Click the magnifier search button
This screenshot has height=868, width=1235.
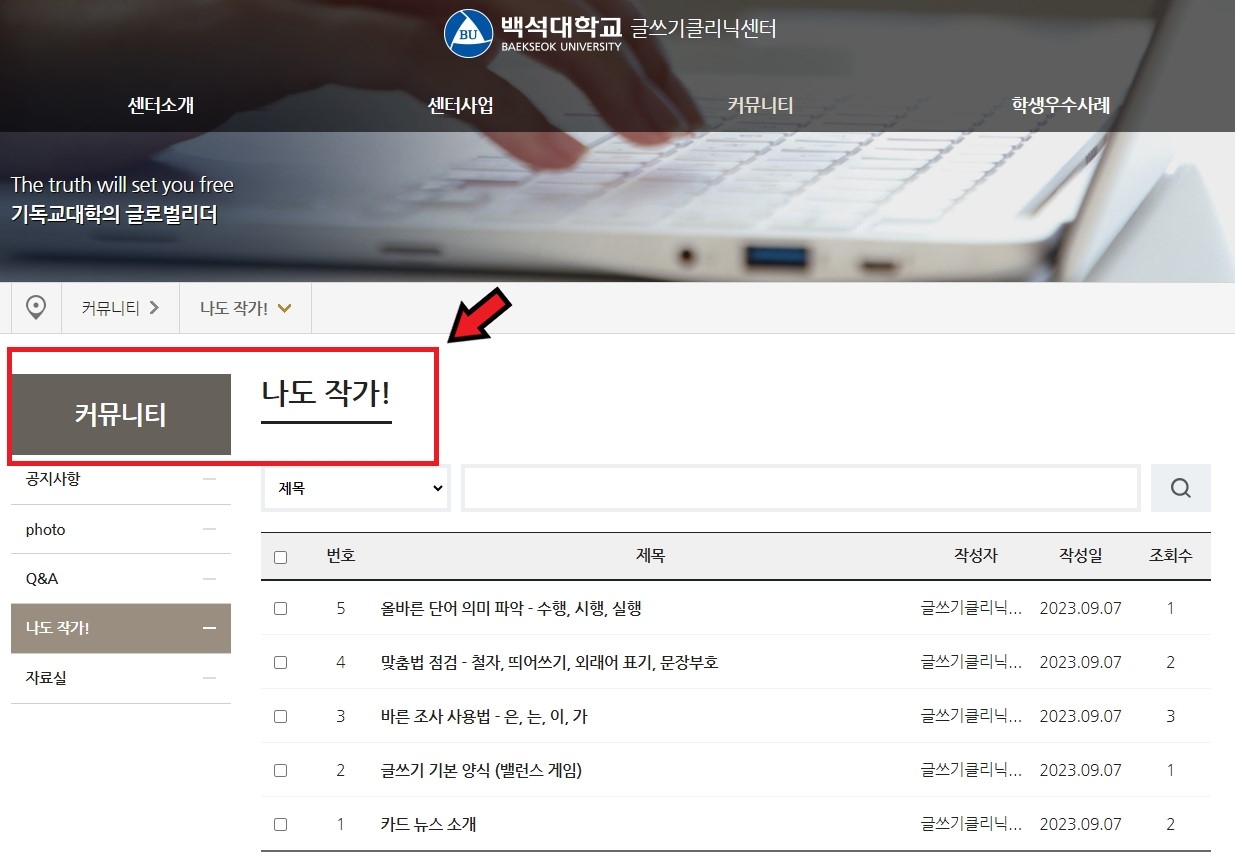click(1181, 488)
